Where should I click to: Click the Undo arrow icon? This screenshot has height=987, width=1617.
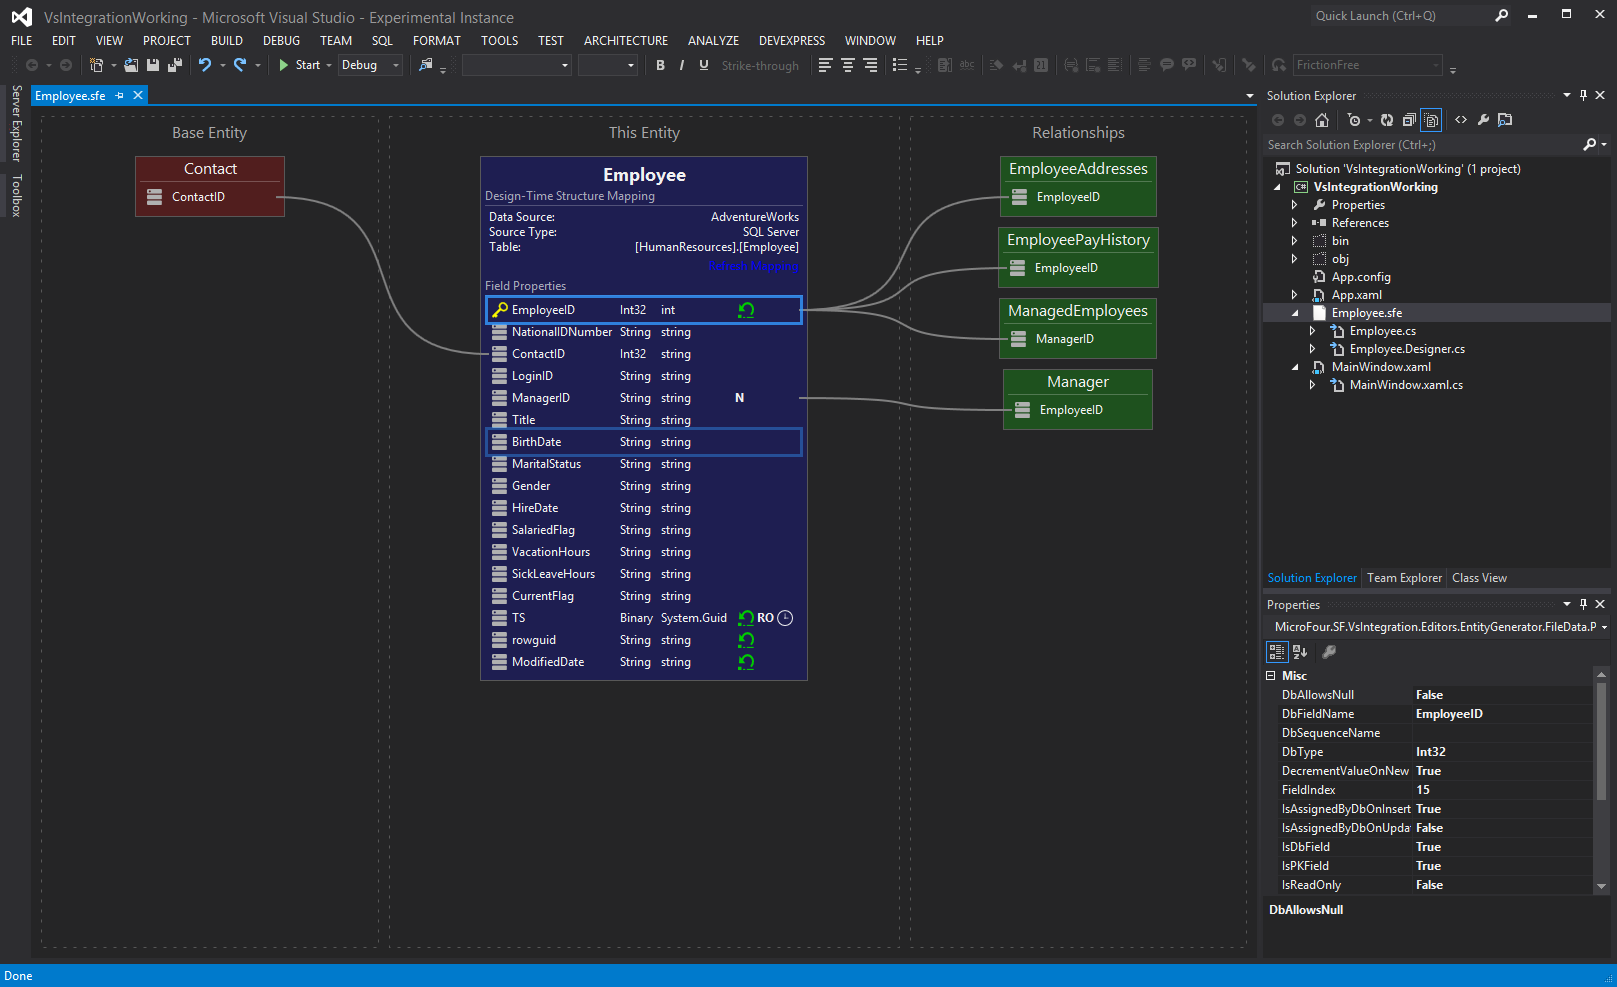205,65
